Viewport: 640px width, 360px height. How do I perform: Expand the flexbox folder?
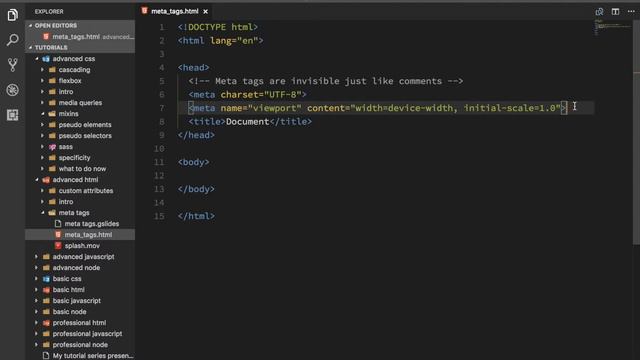[42, 81]
